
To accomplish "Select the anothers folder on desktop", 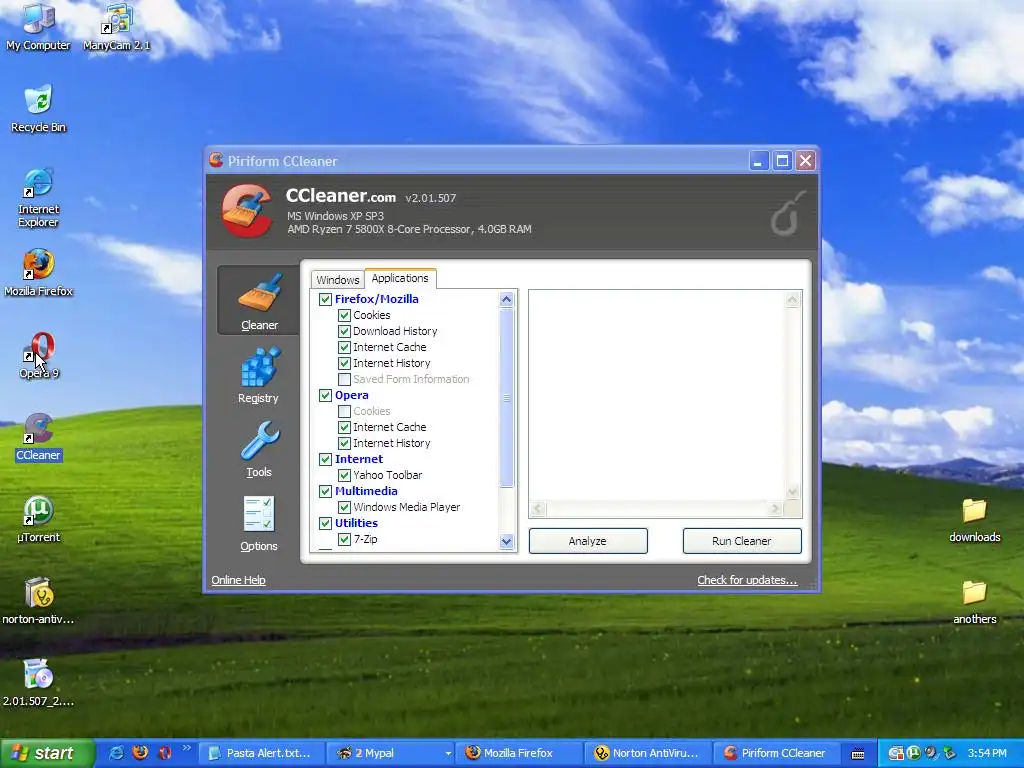I will (x=974, y=601).
